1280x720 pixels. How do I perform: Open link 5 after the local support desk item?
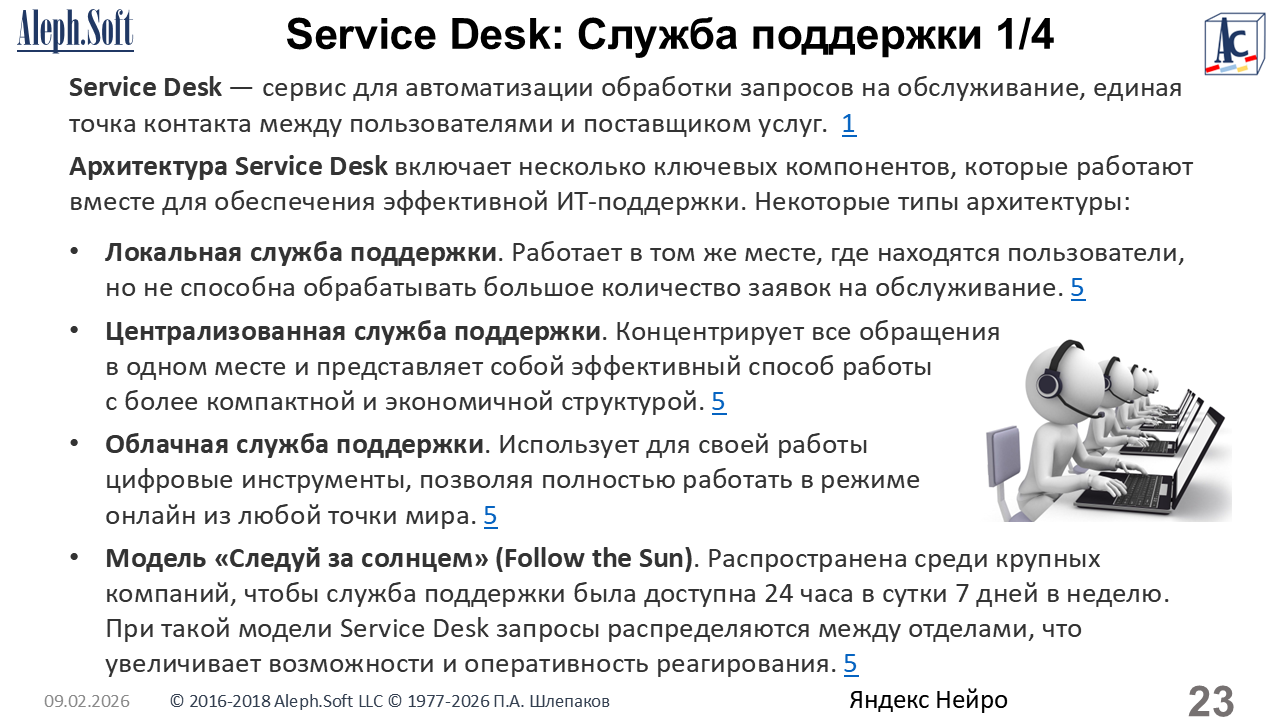pyautogui.click(x=1077, y=289)
